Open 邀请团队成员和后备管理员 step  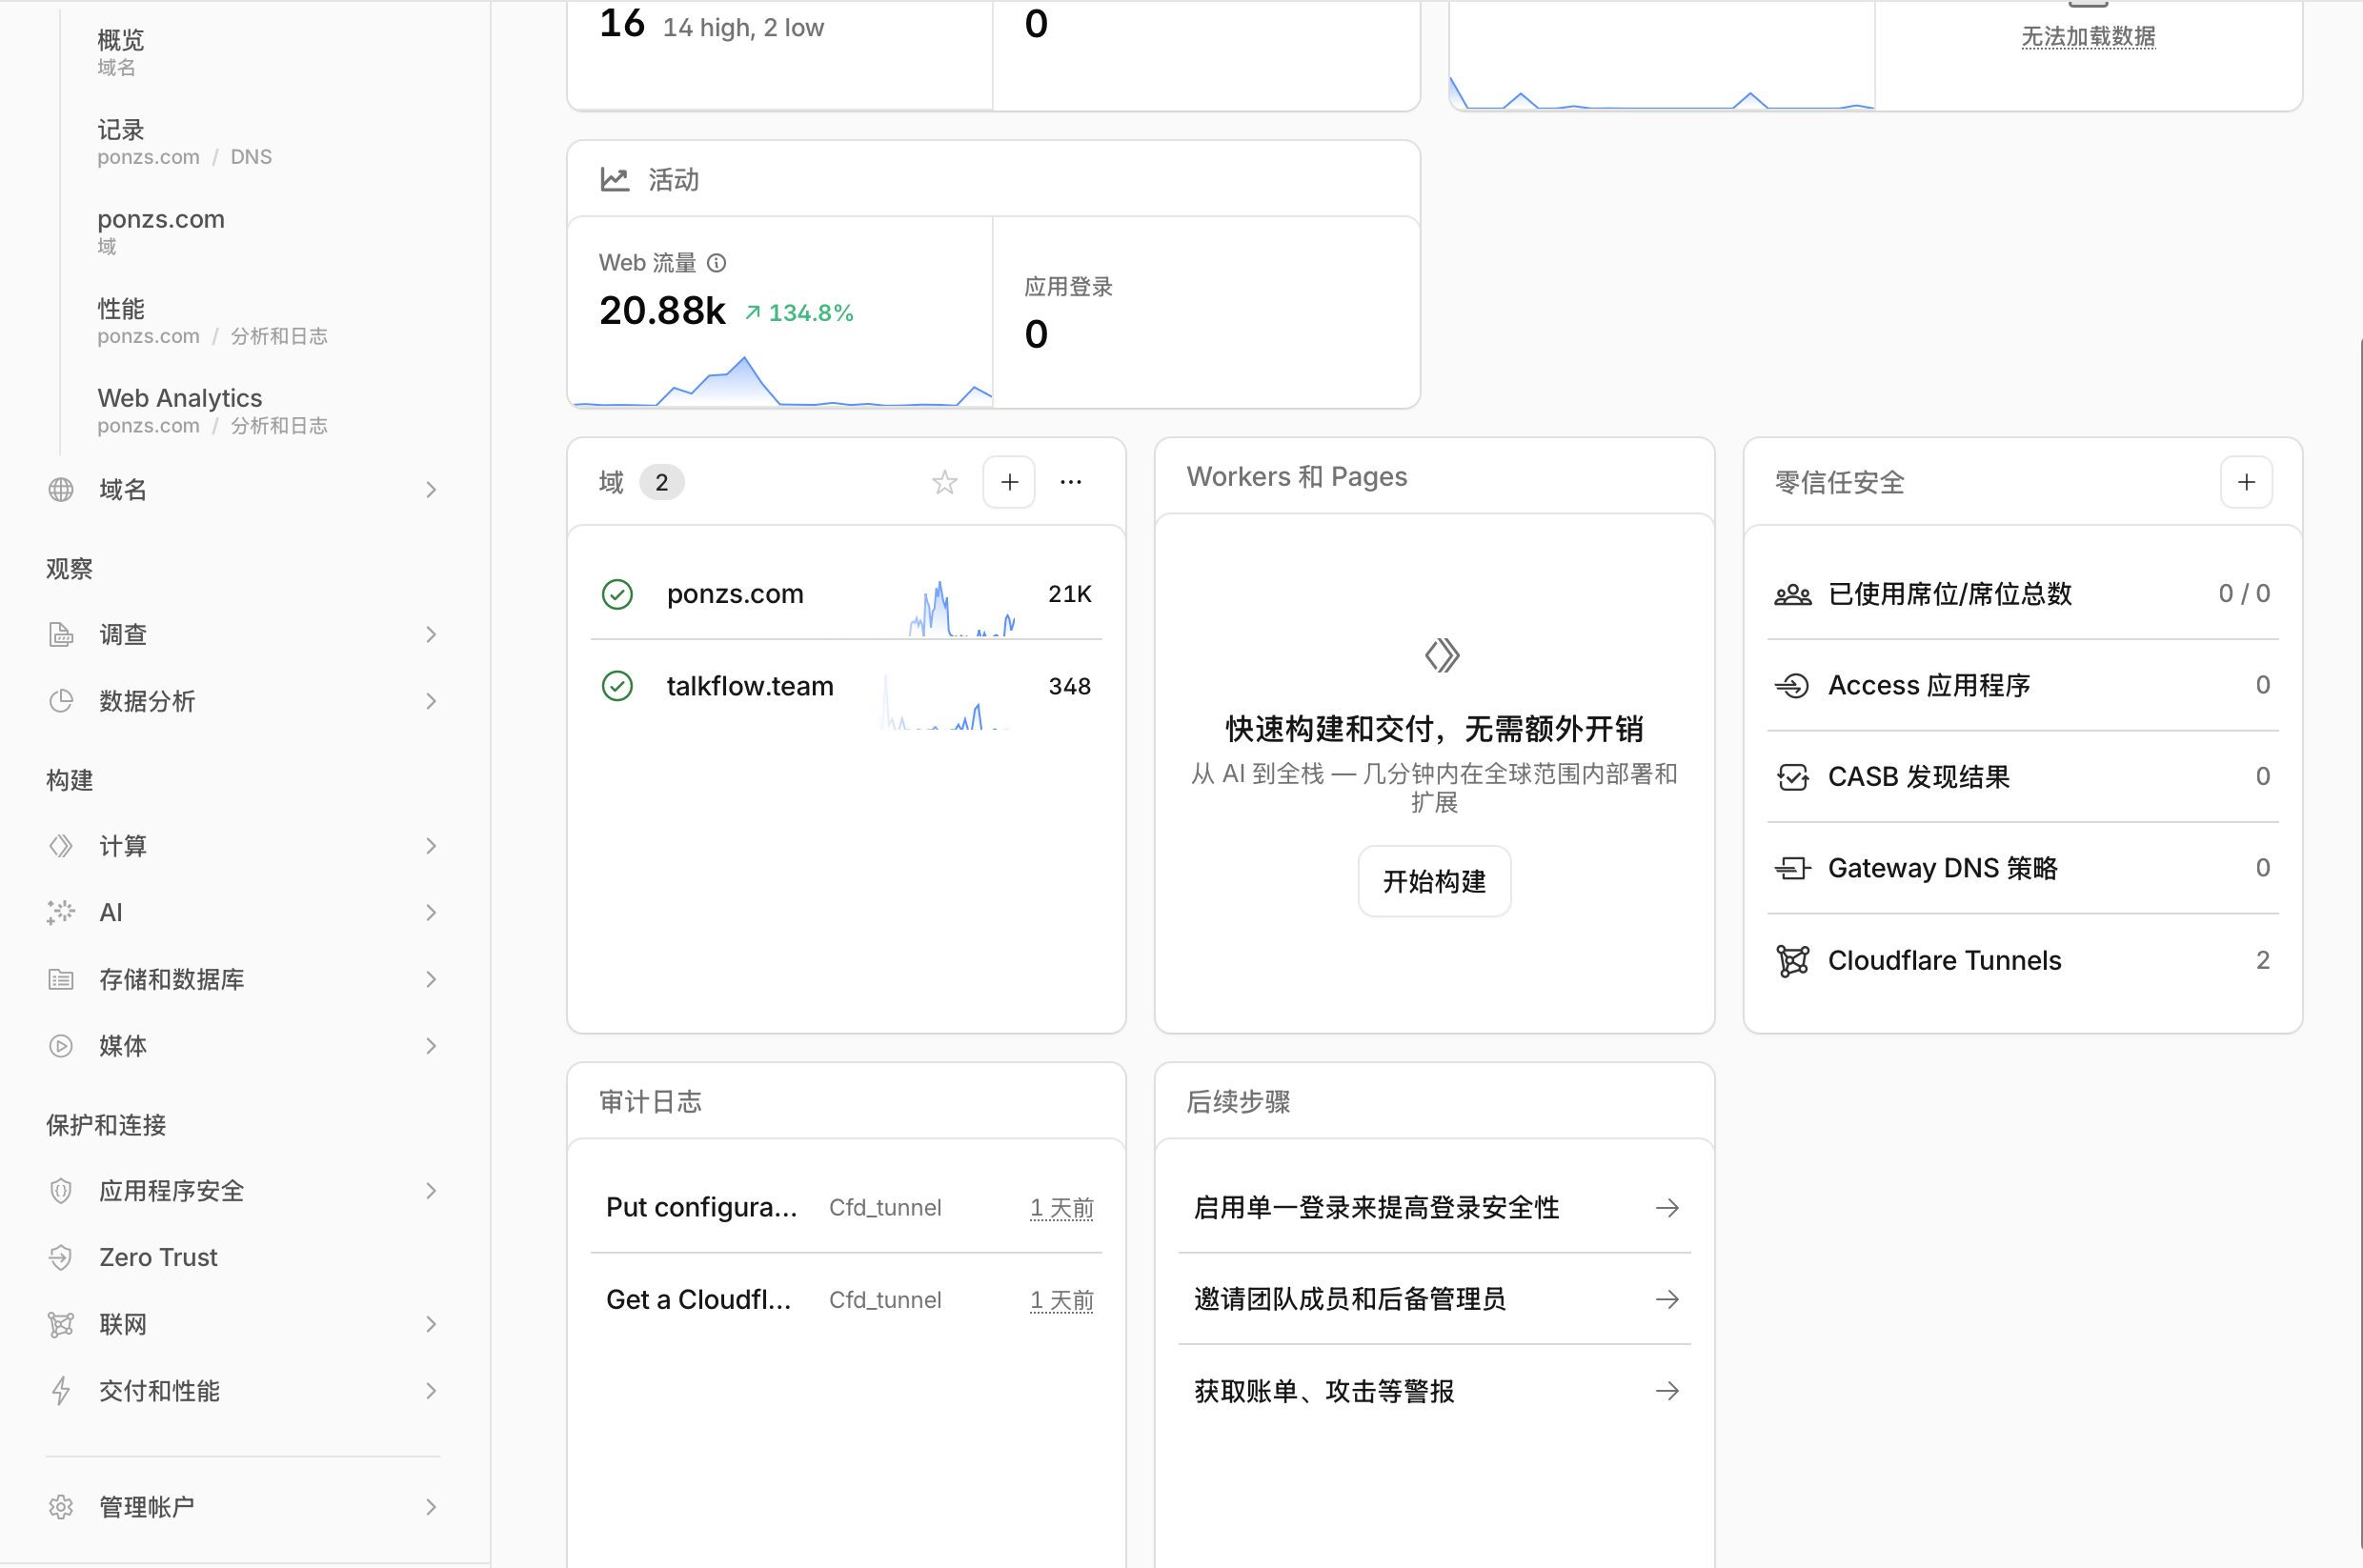tap(1434, 1299)
